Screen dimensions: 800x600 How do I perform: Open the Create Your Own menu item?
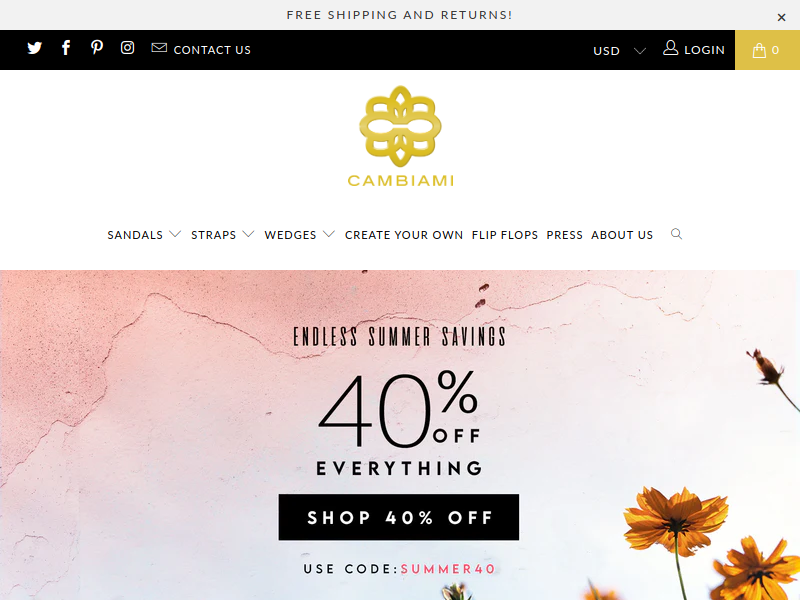click(404, 235)
